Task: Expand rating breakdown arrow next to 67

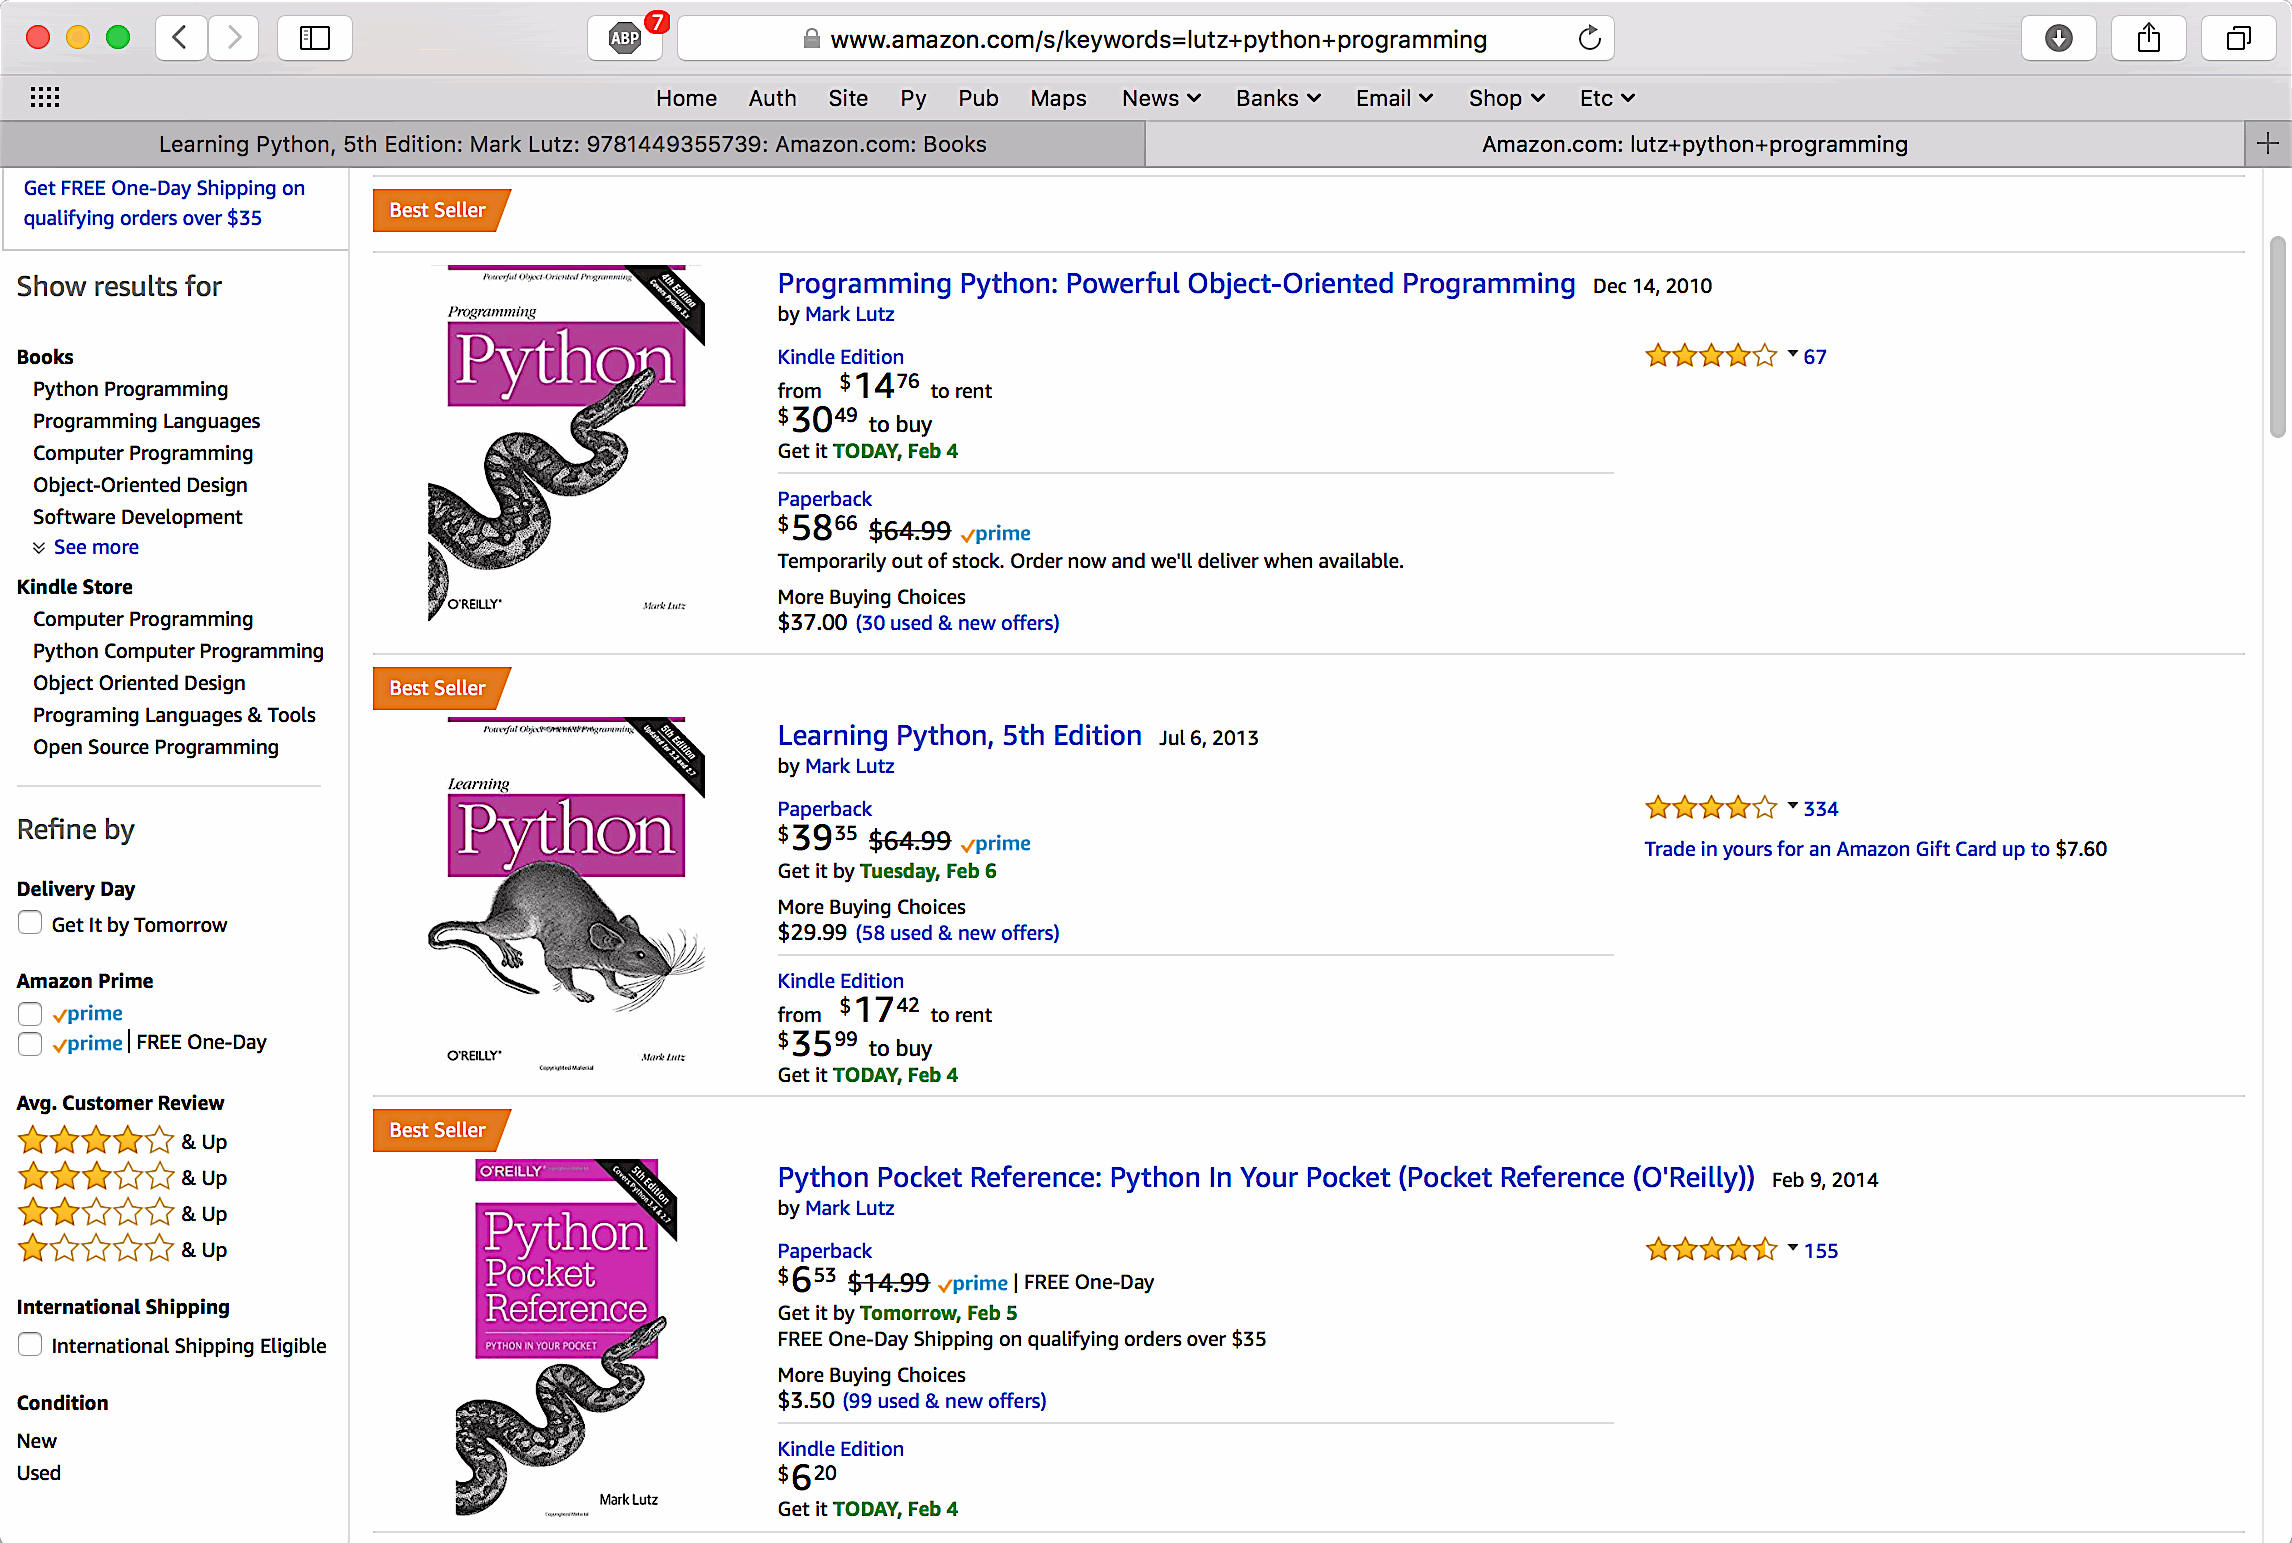Action: tap(1792, 354)
